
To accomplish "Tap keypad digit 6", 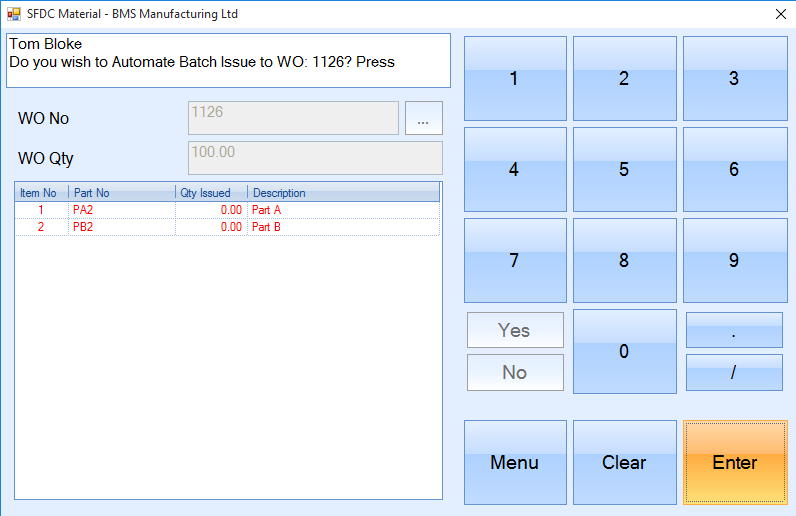I will (x=735, y=169).
